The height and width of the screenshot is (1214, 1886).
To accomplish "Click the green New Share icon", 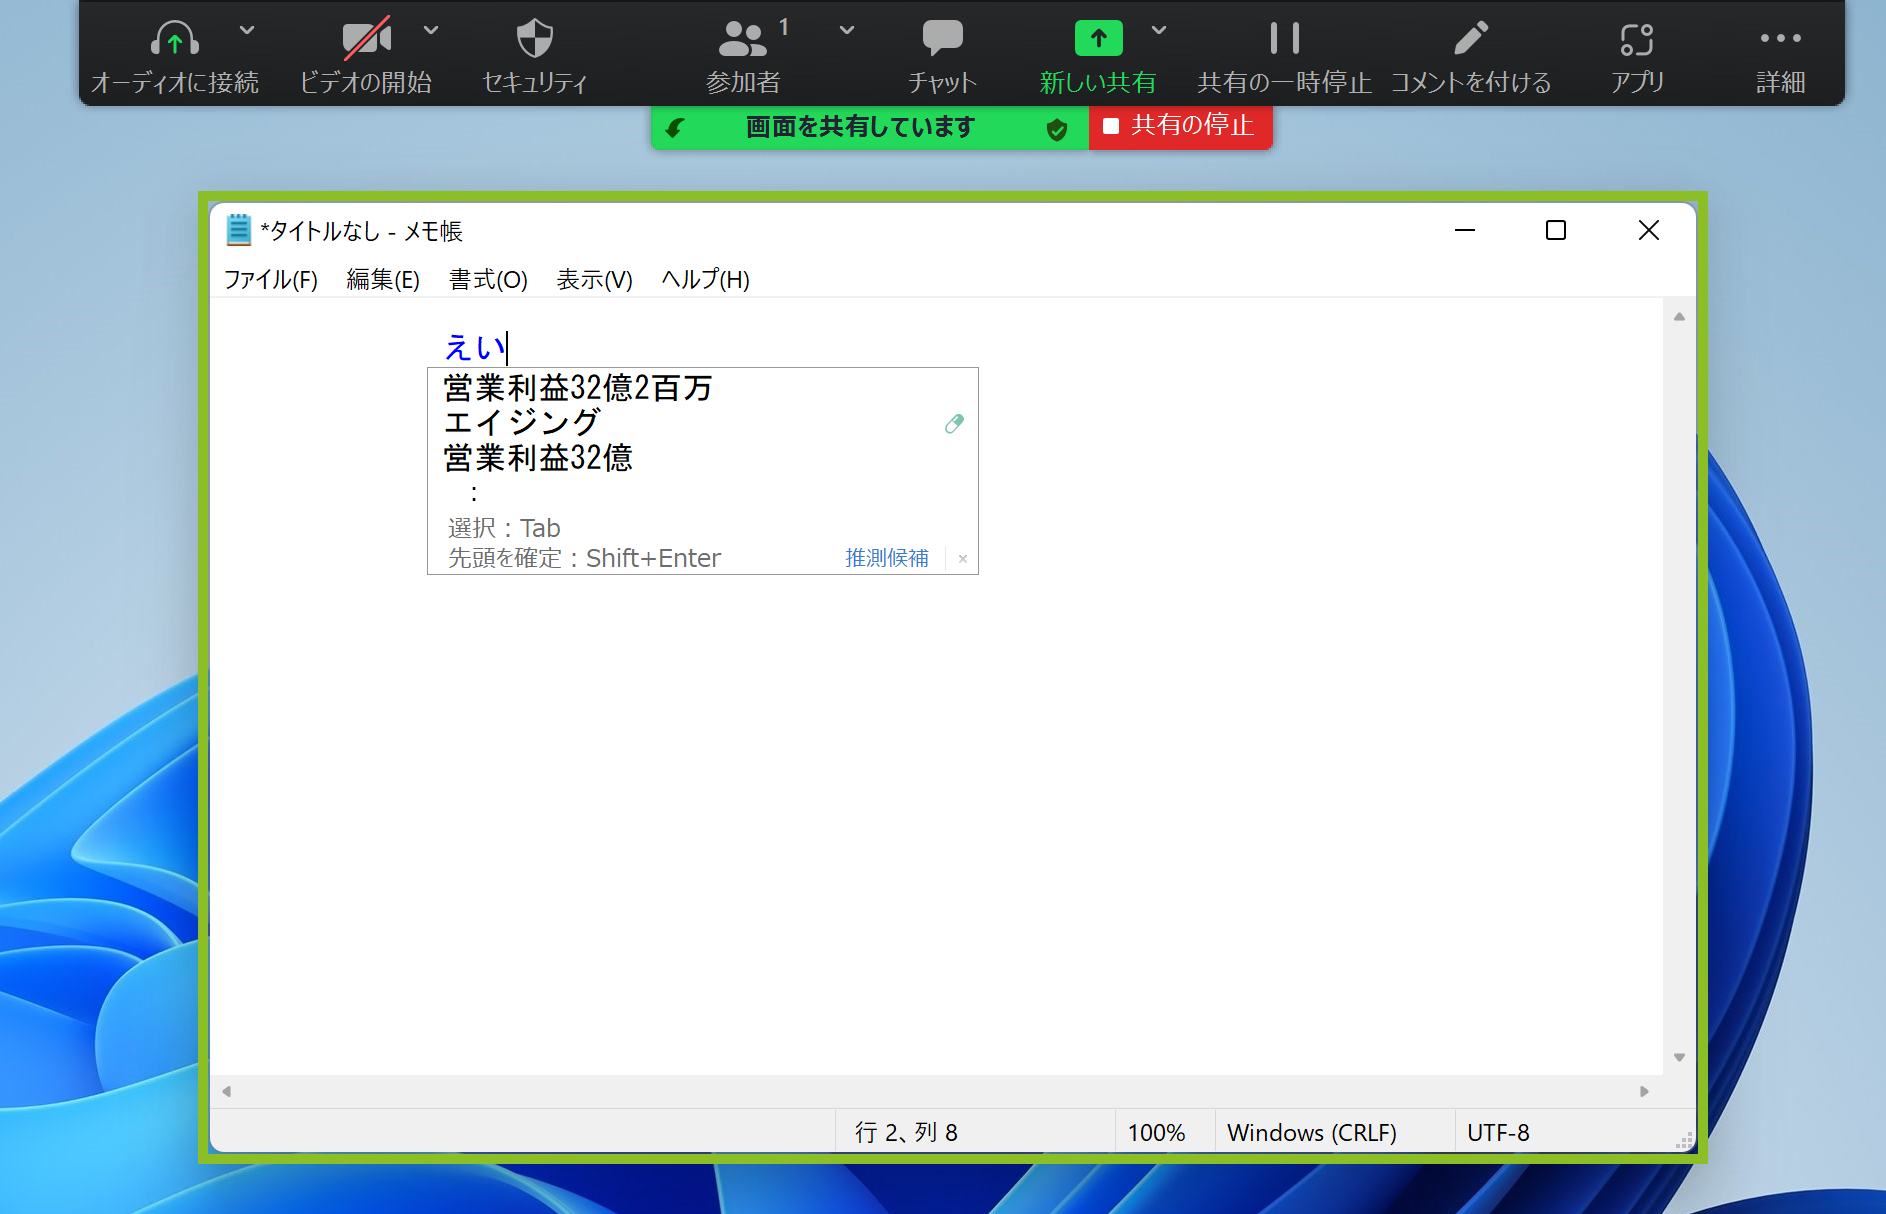I will click(x=1098, y=40).
